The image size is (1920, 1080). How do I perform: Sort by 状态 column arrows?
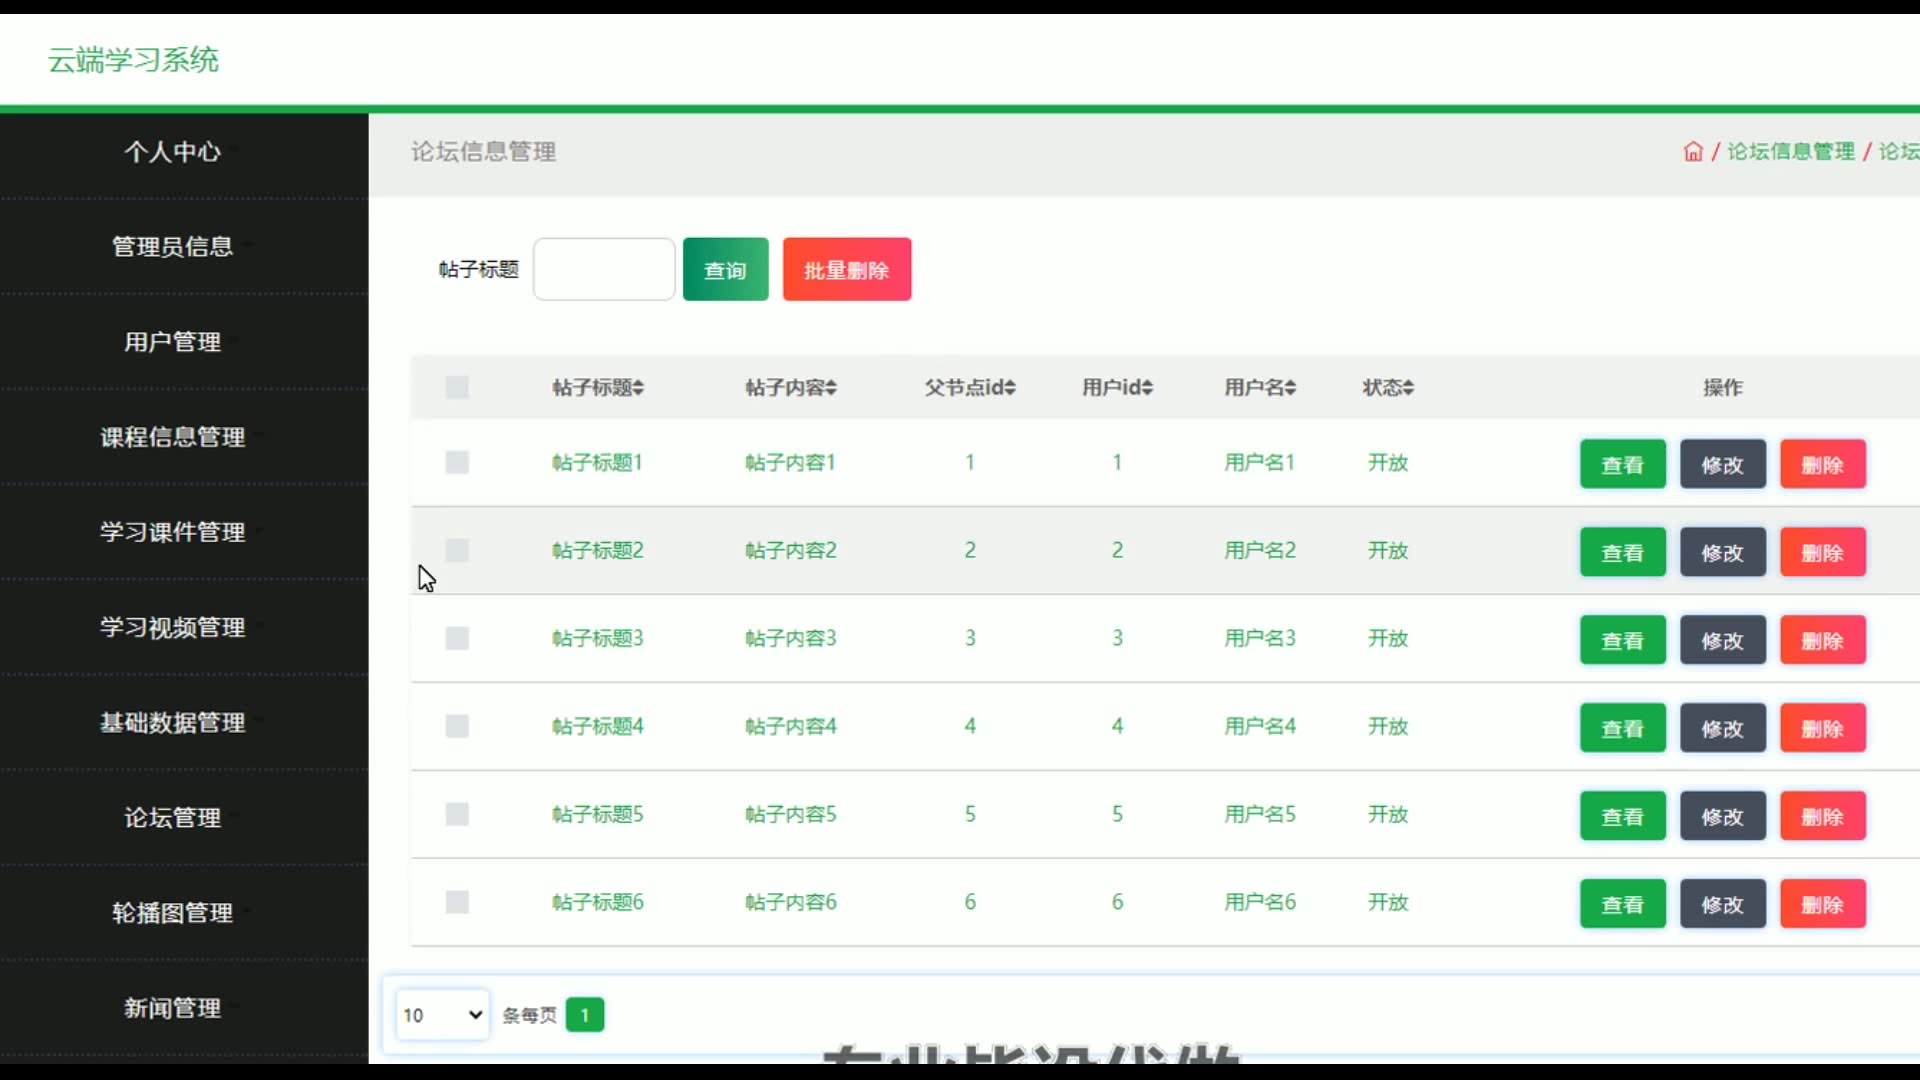point(1408,388)
